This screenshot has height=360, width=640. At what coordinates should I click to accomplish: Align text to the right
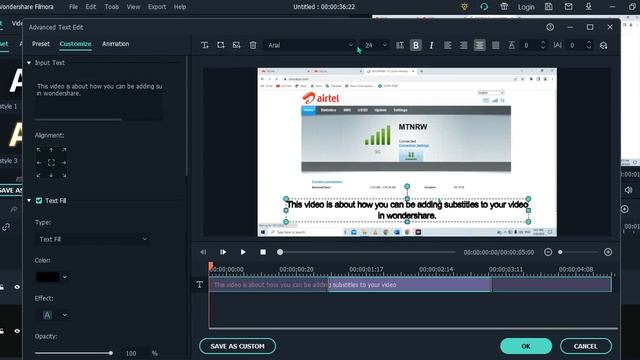(x=464, y=45)
